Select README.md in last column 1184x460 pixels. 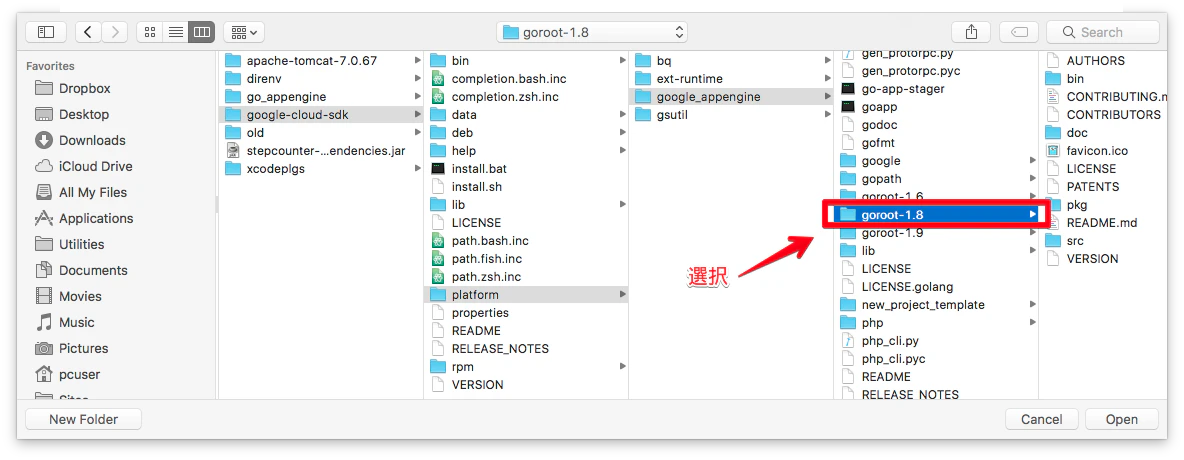click(x=1104, y=223)
